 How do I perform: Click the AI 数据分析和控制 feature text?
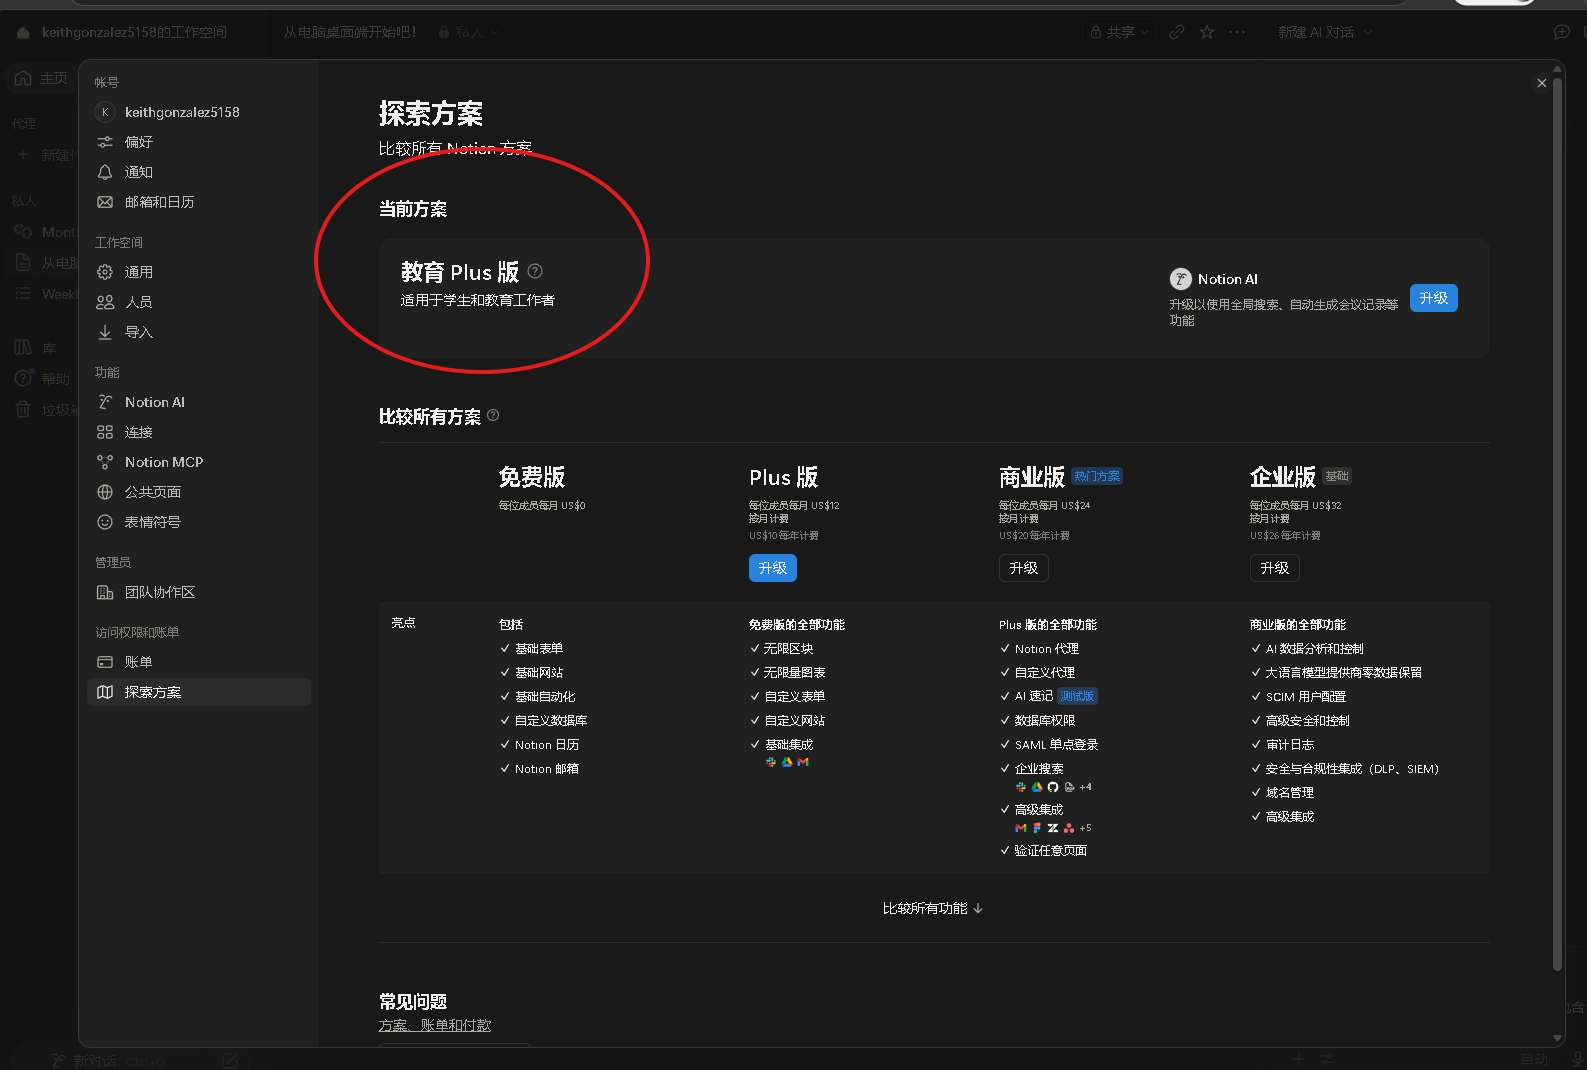[1315, 649]
